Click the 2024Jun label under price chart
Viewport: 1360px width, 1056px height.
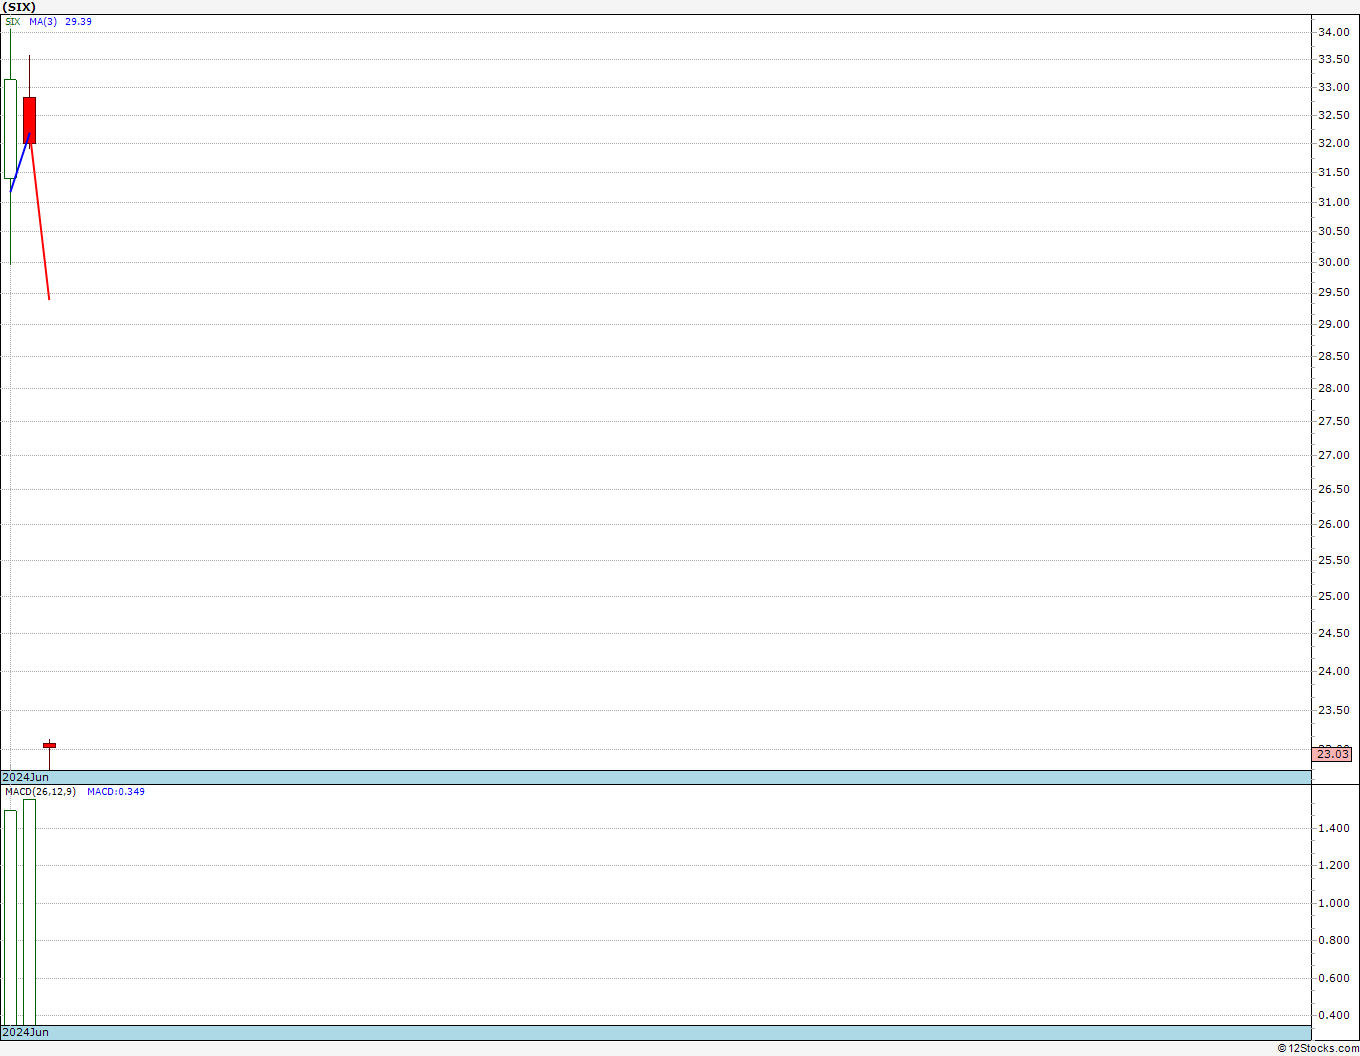click(x=26, y=777)
